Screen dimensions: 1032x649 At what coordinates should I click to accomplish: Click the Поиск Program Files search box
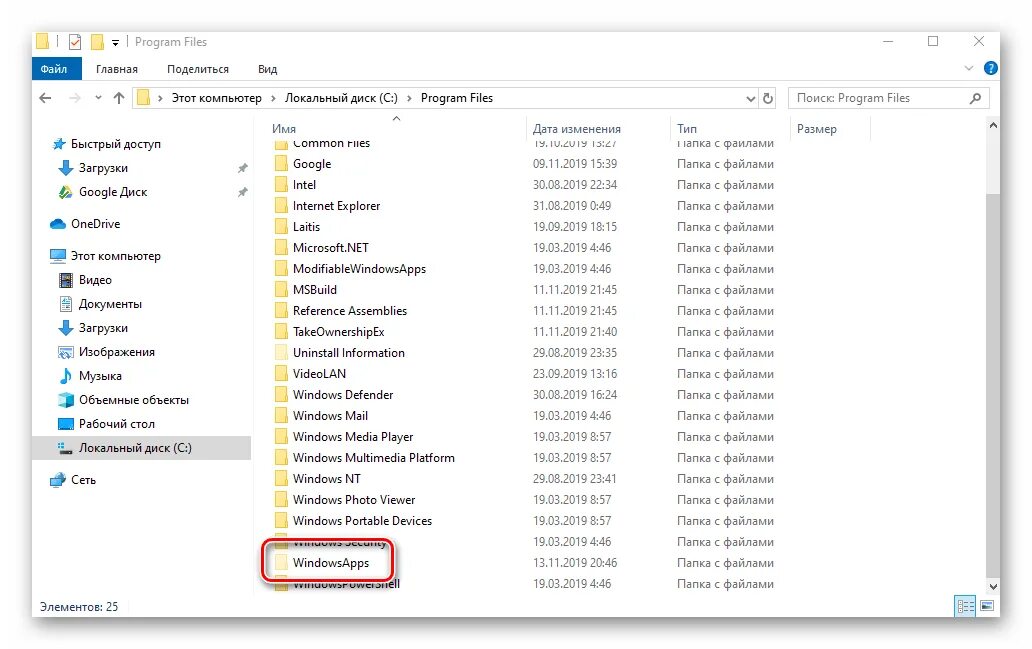[x=880, y=97]
